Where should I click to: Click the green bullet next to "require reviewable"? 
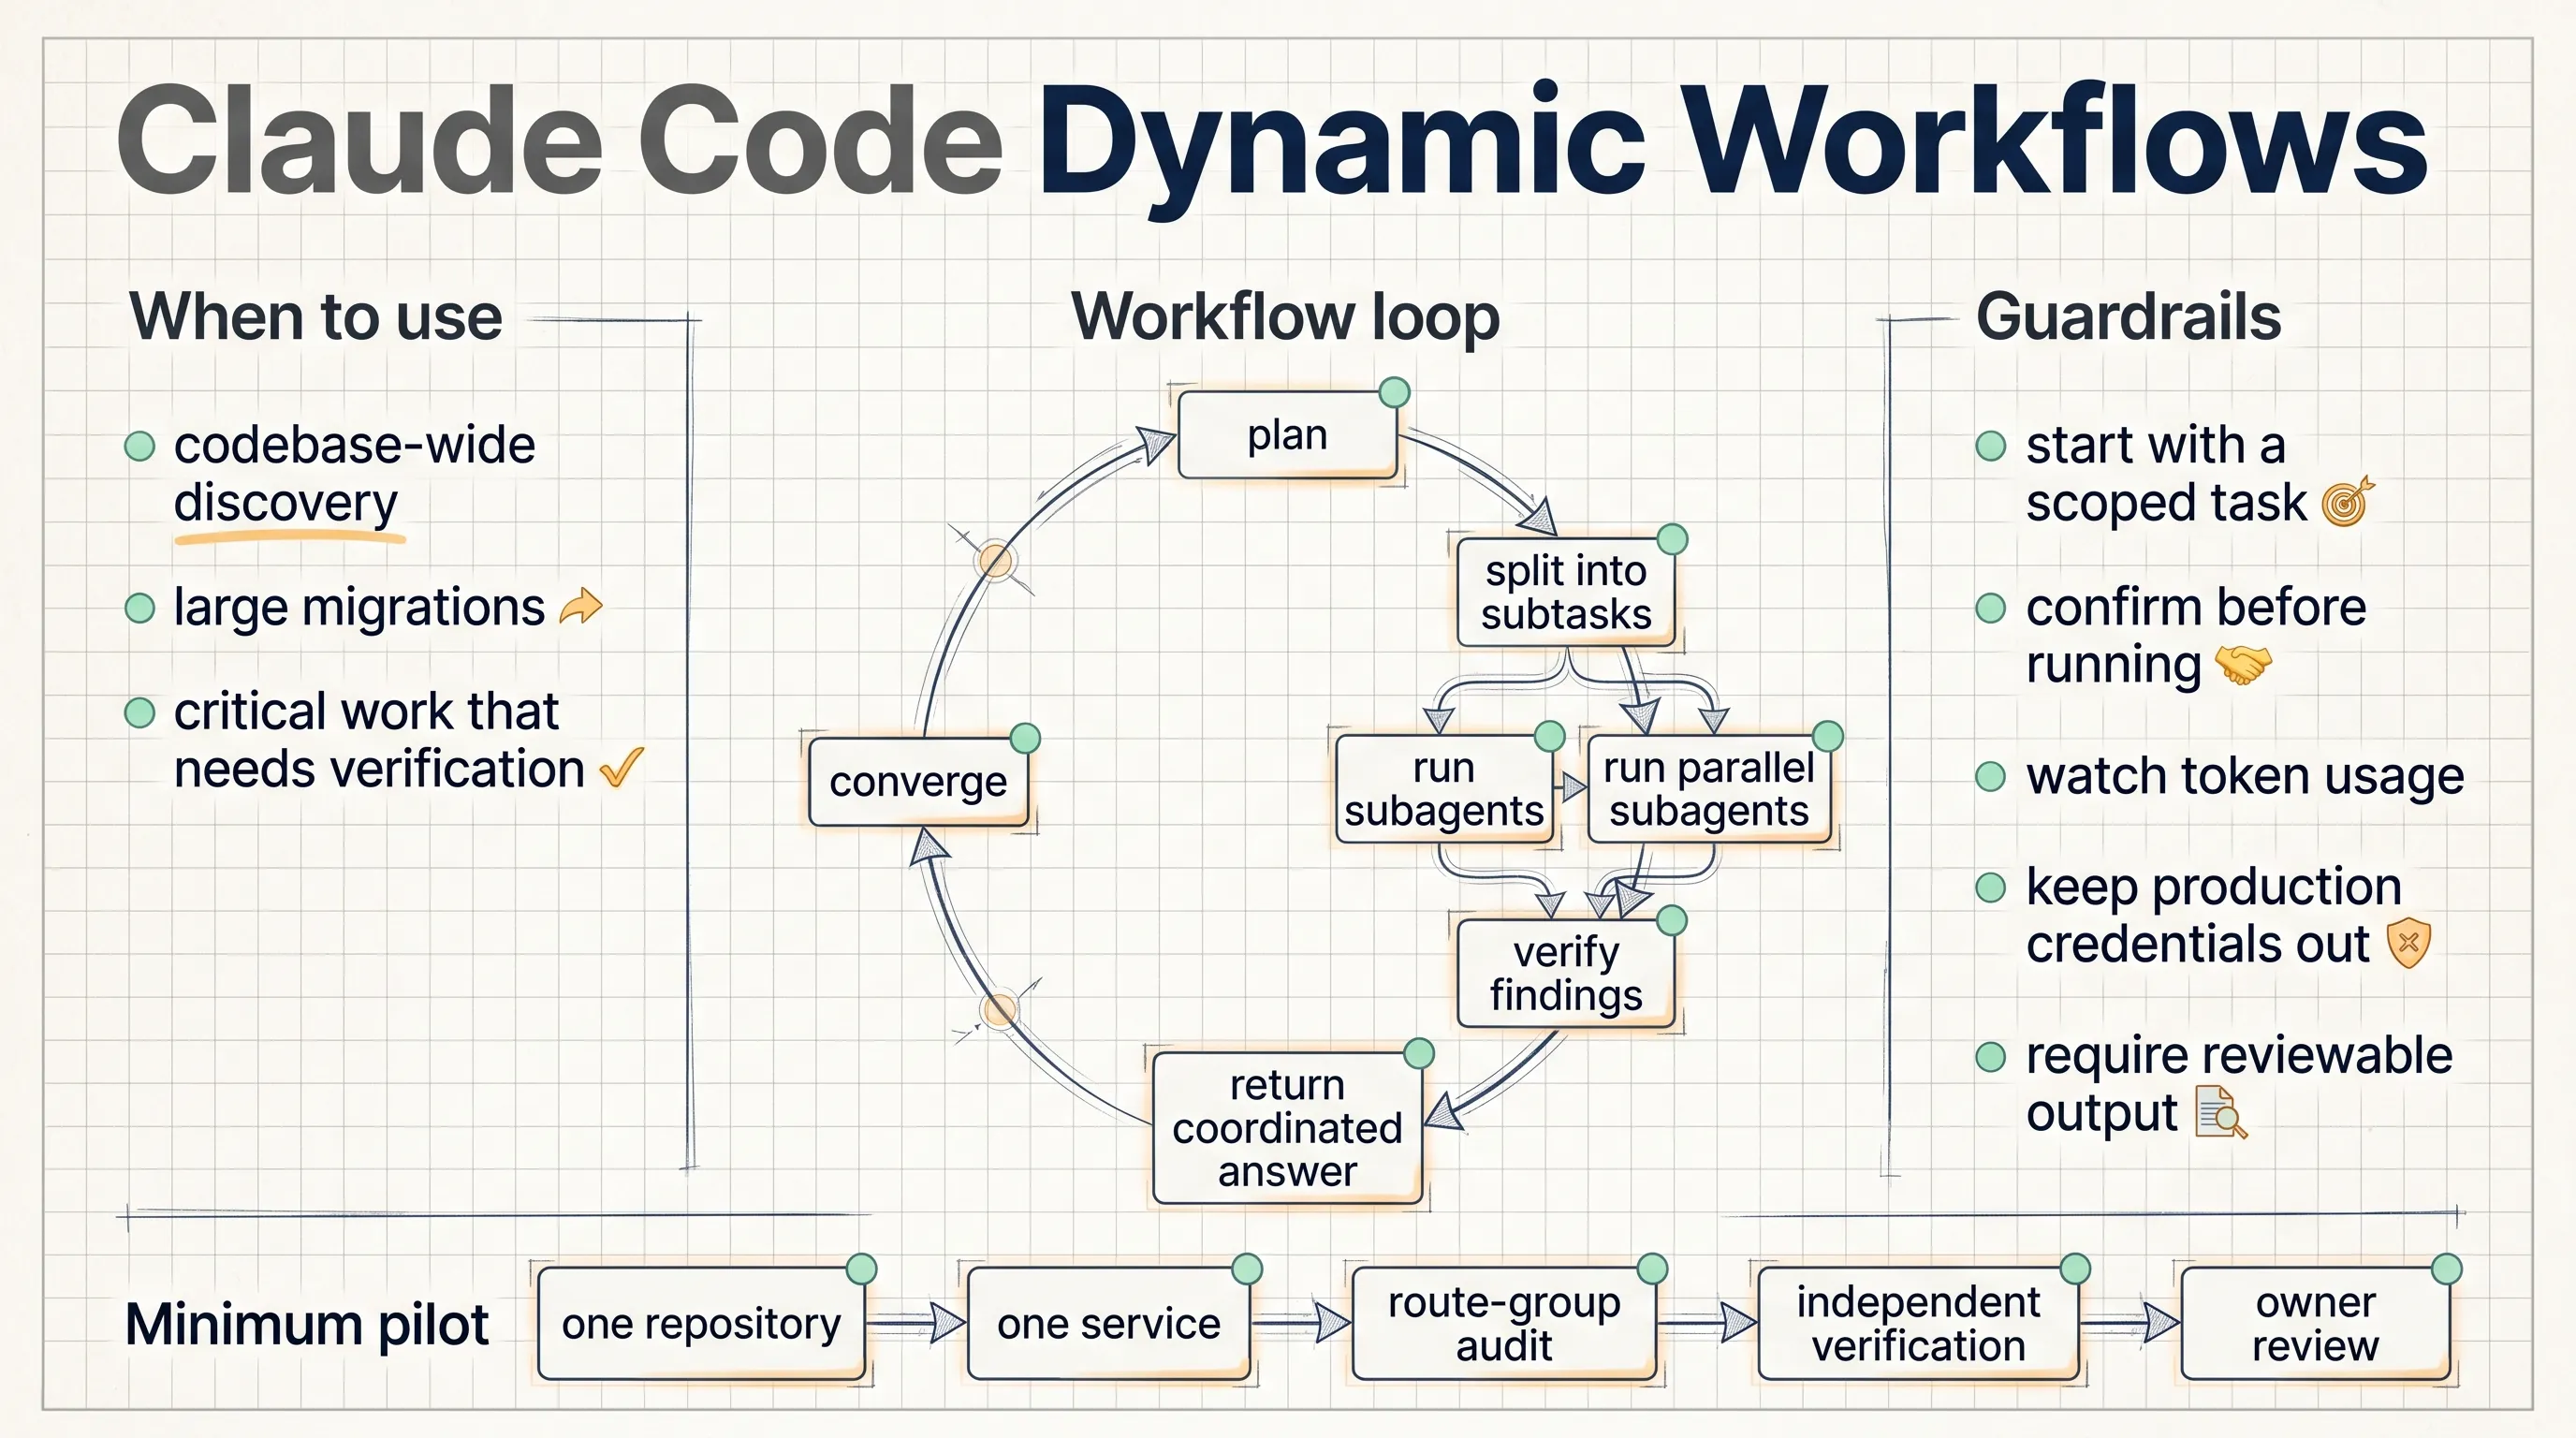[1991, 1057]
